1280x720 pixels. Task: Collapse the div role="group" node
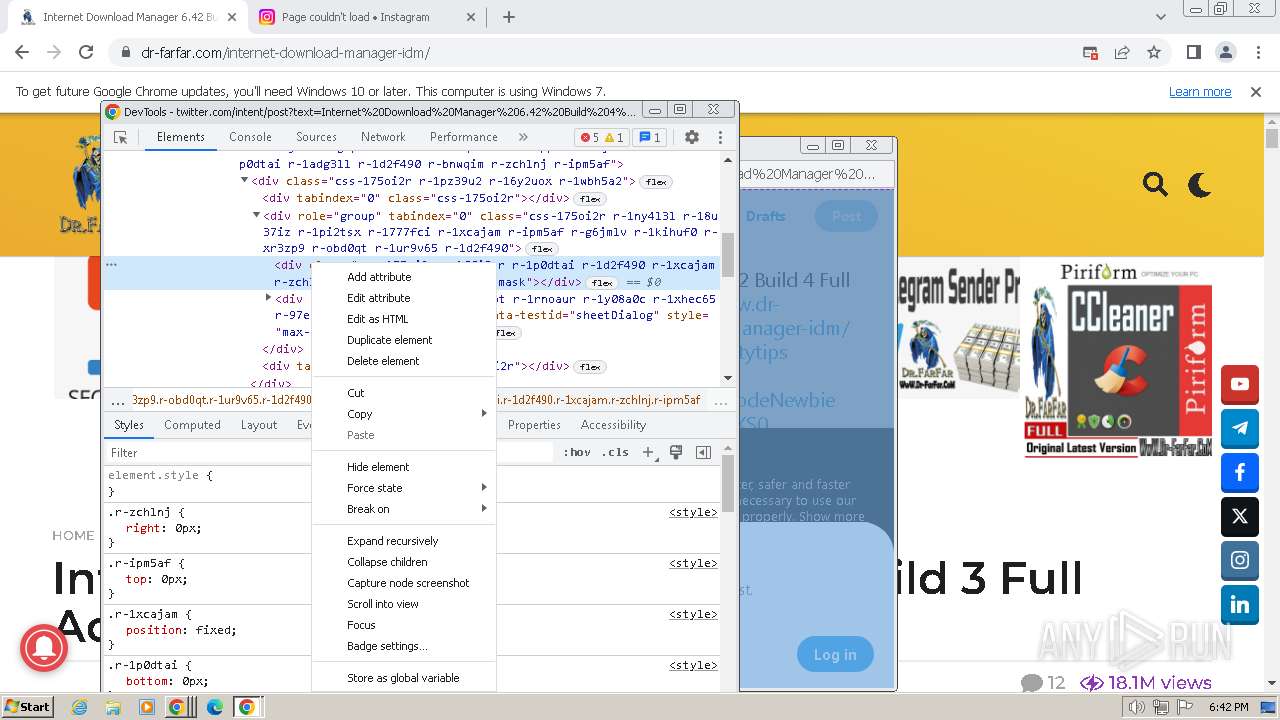257,215
